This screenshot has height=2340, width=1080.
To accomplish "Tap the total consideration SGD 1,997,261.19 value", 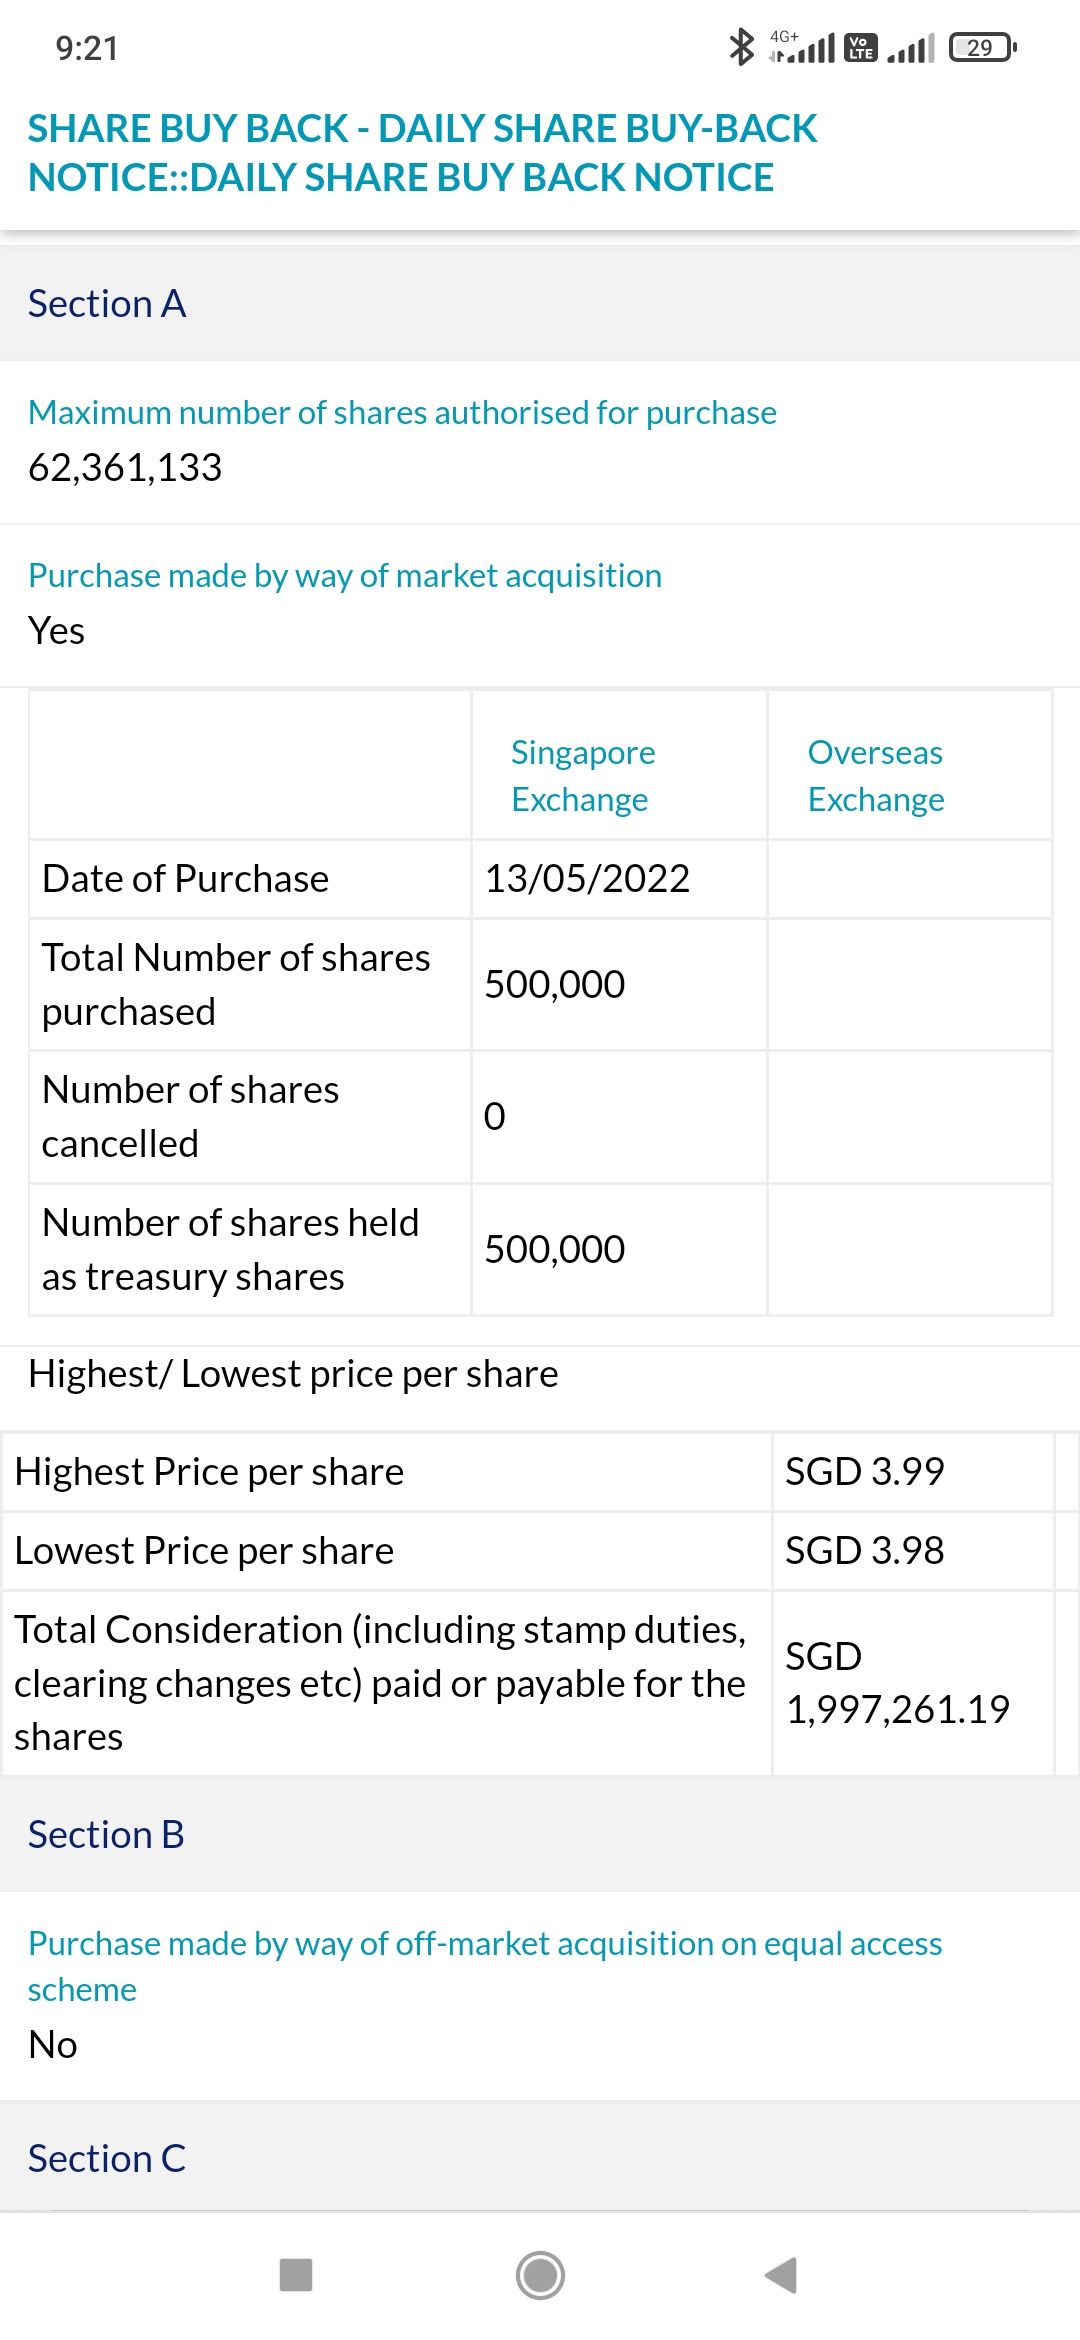I will click(x=897, y=1683).
